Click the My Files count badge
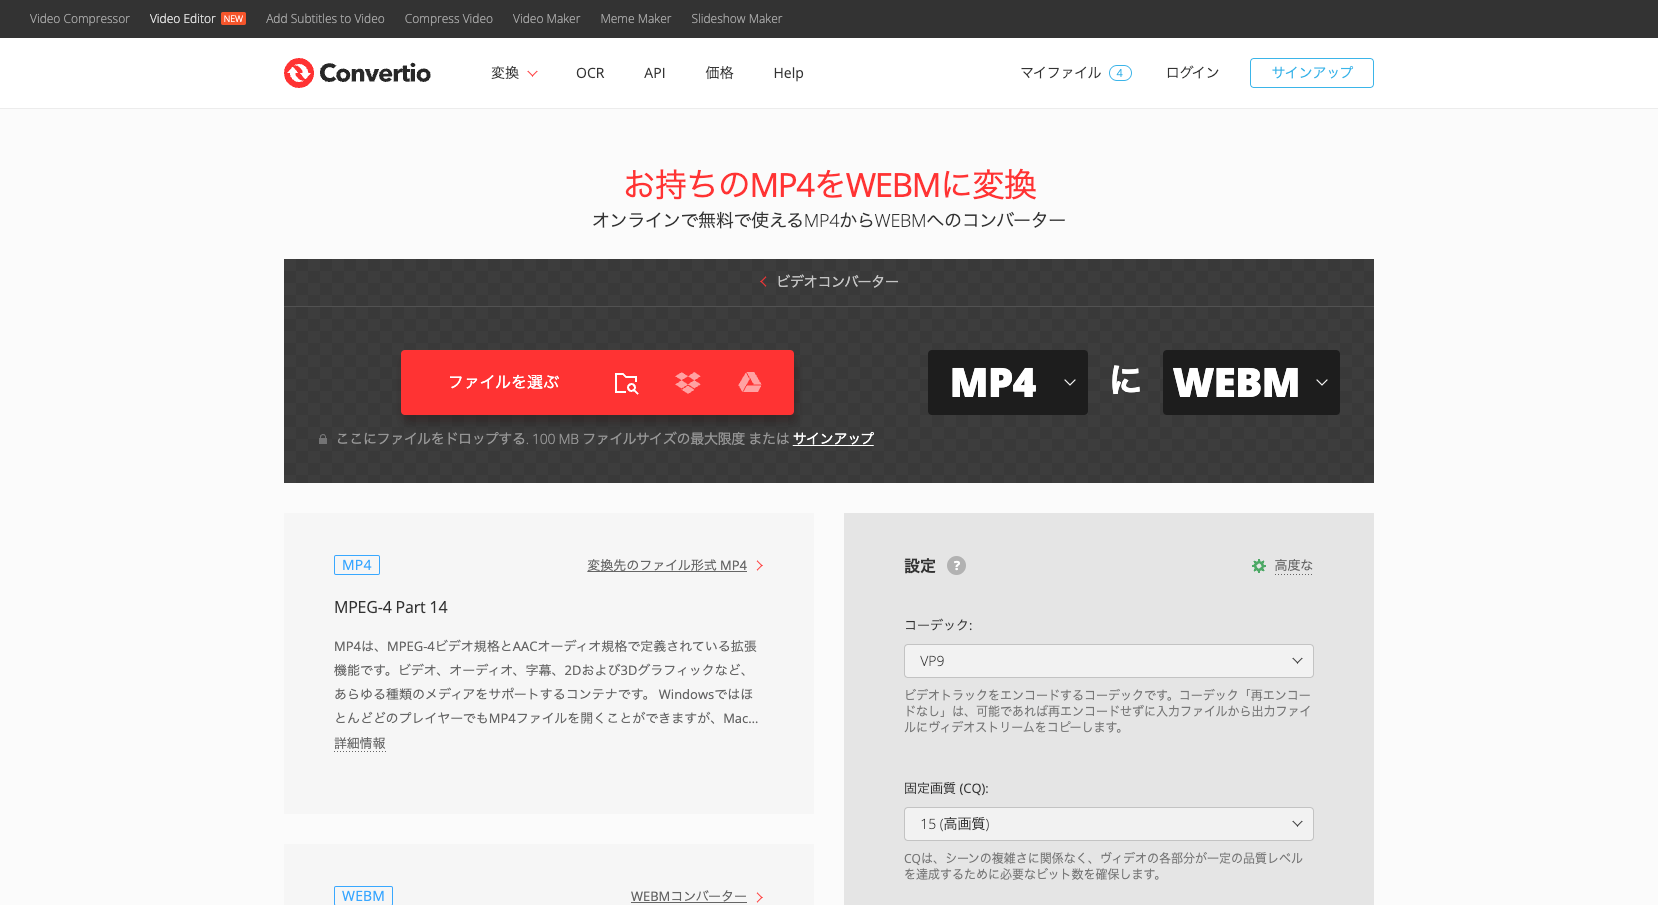The image size is (1658, 905). click(1120, 73)
